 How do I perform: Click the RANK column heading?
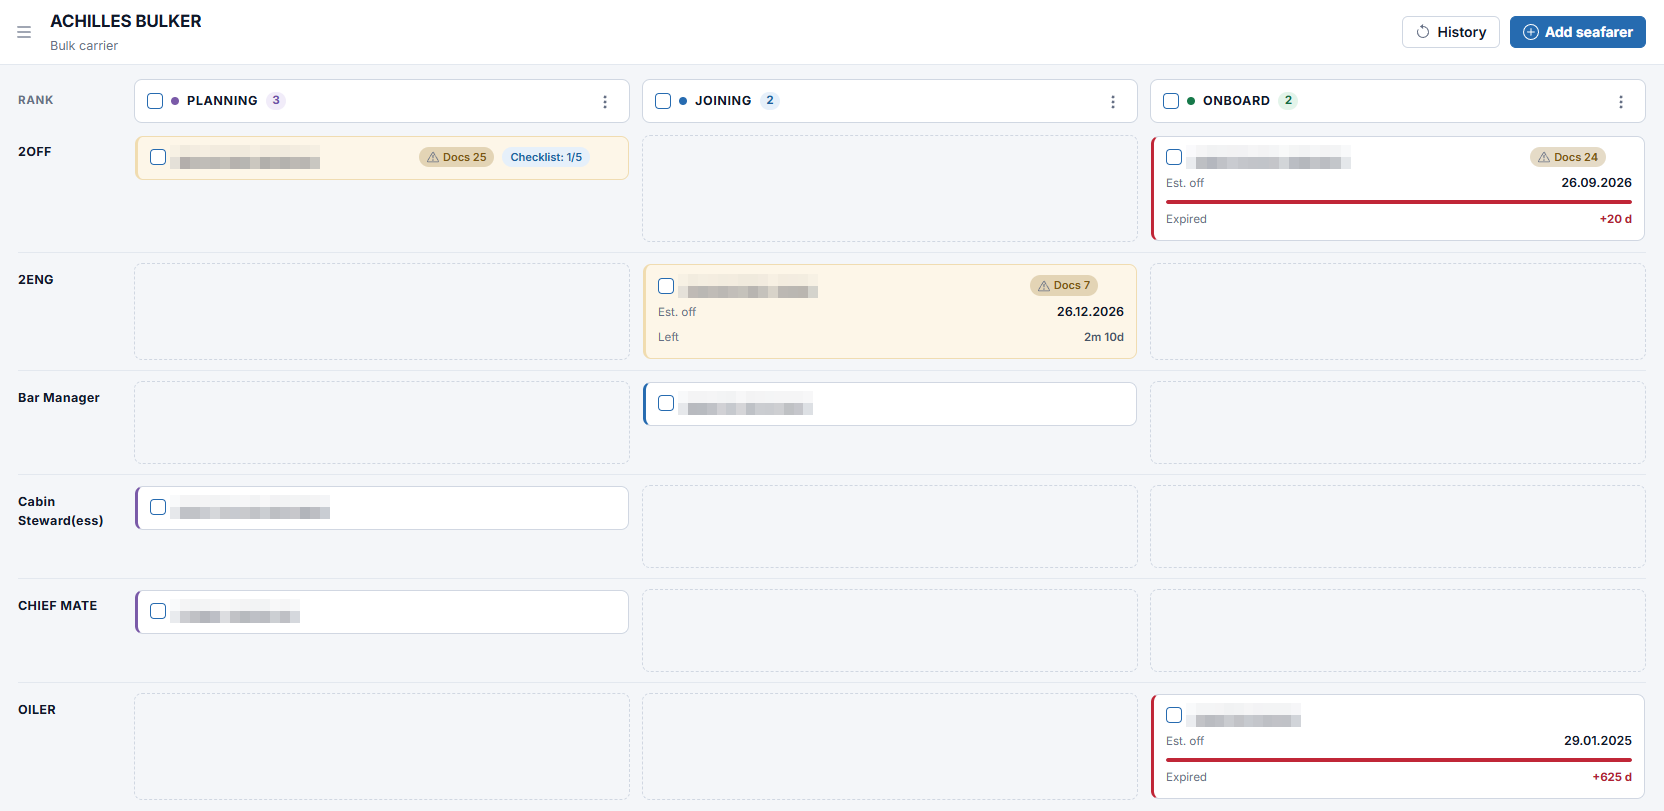pyautogui.click(x=36, y=100)
